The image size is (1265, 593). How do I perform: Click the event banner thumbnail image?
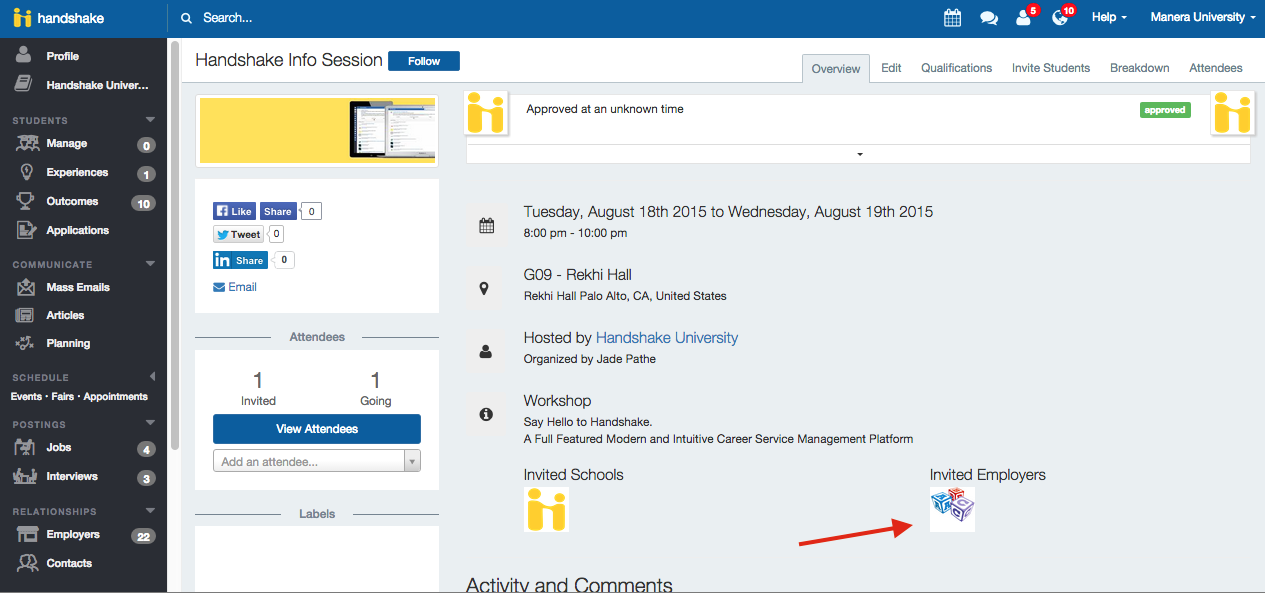[x=317, y=130]
